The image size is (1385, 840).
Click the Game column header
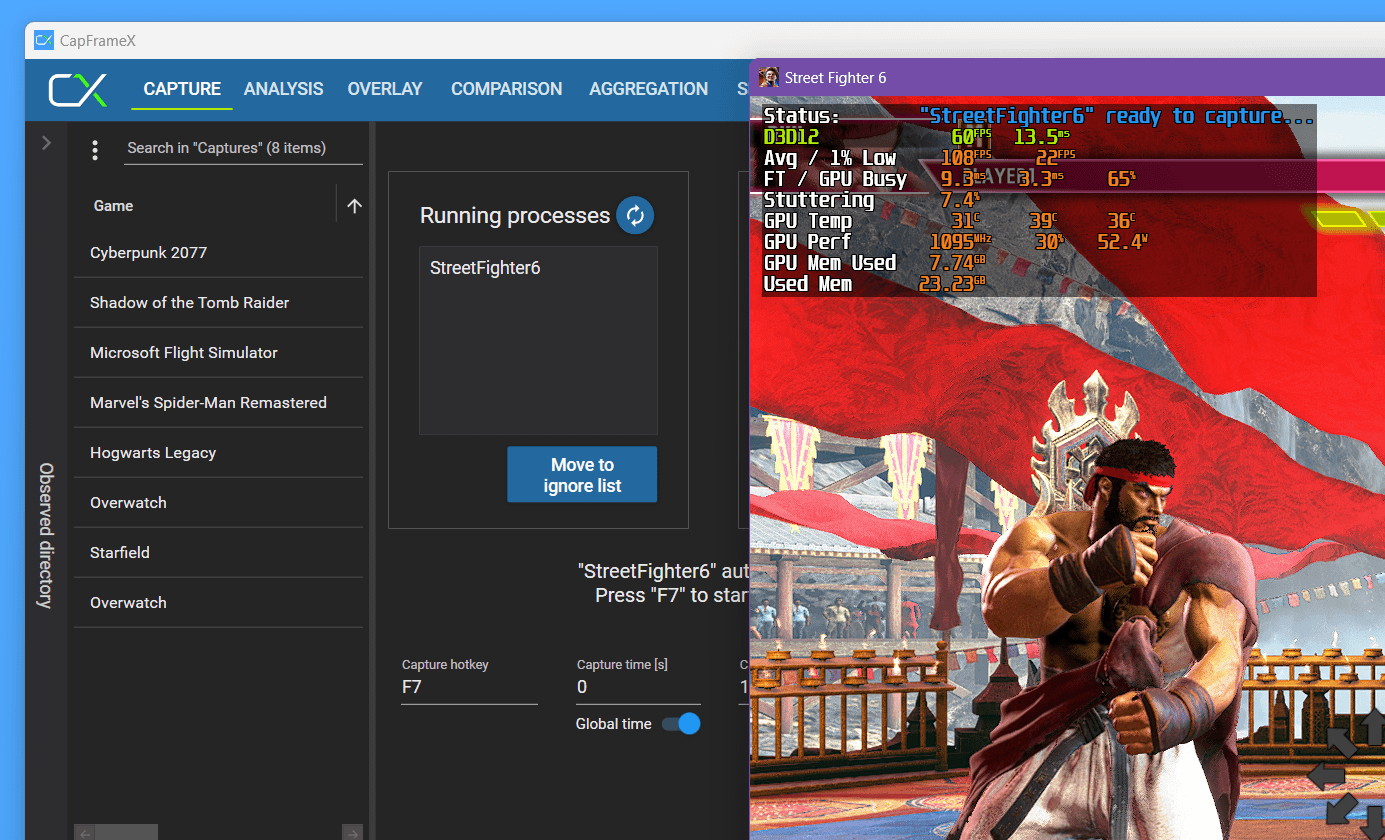coord(113,206)
